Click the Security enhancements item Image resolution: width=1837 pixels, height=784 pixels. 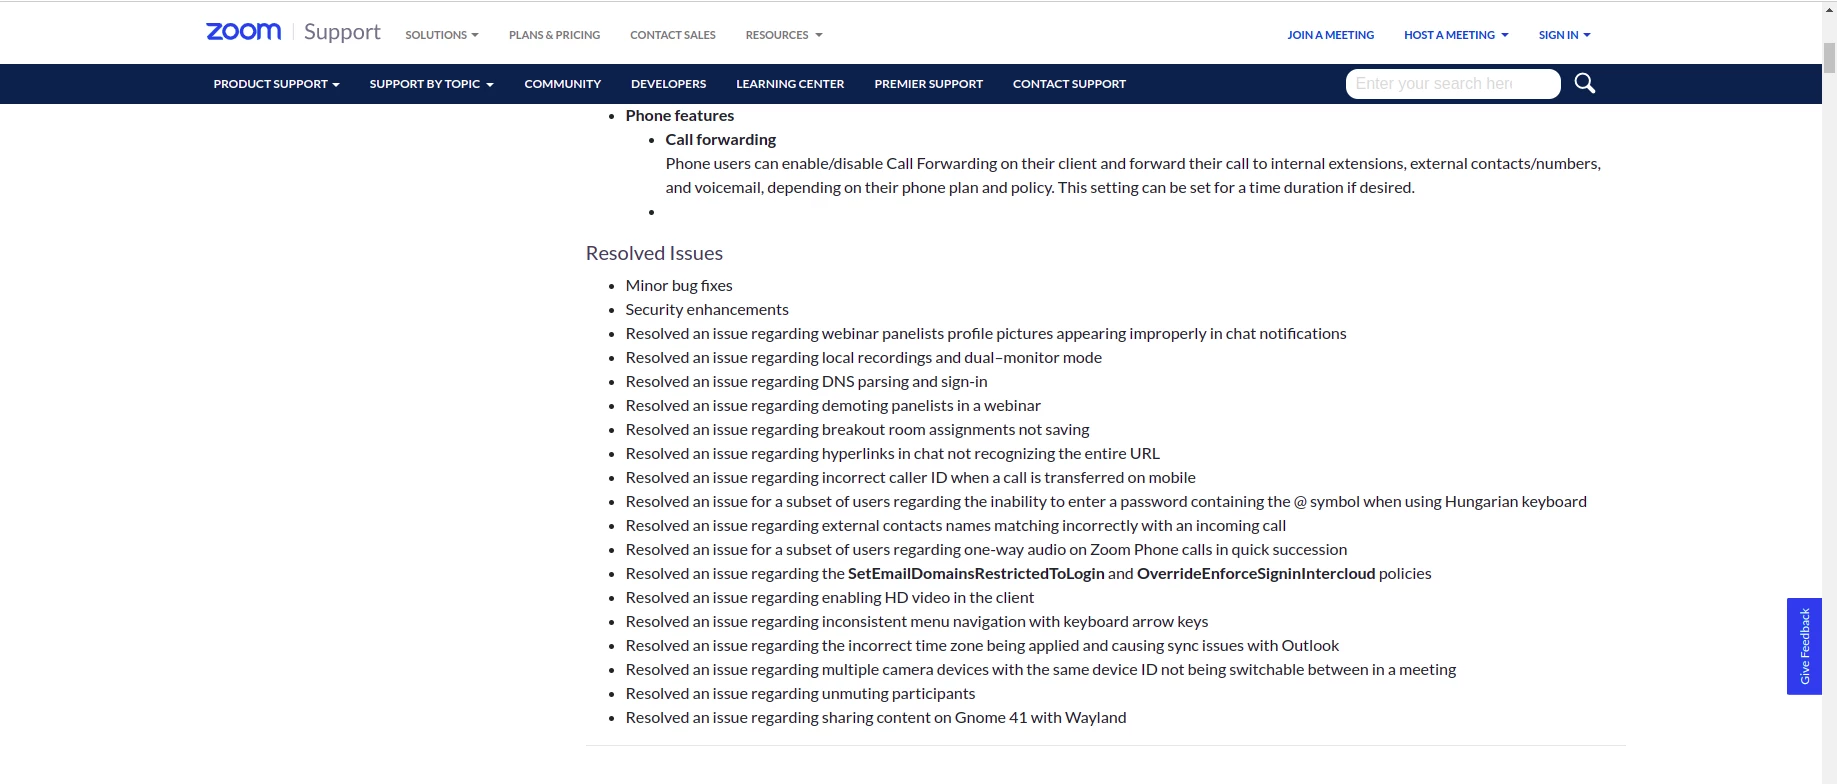pyautogui.click(x=707, y=310)
